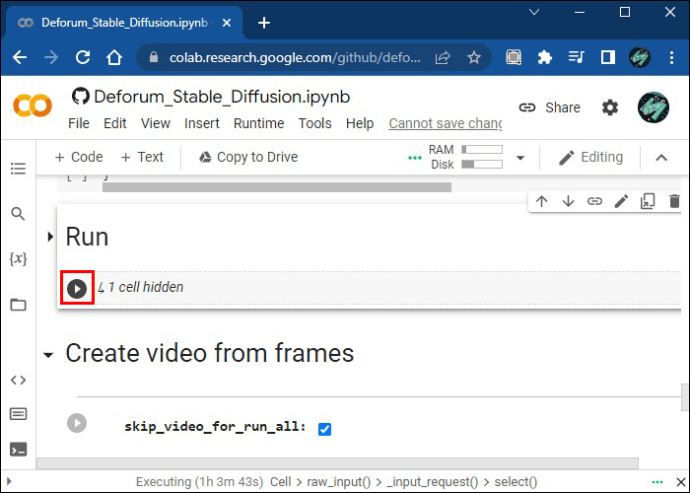The width and height of the screenshot is (690, 493).
Task: Open the terminal icon in sidebar
Action: pos(18,449)
